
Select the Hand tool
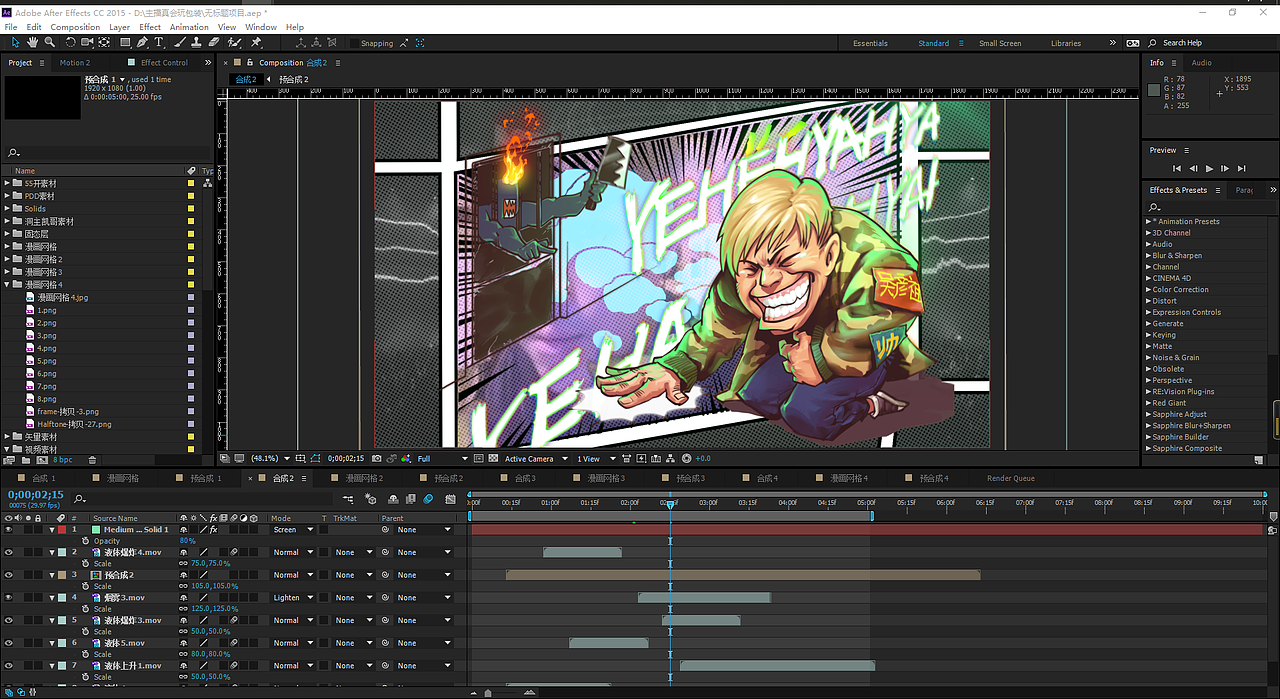point(33,43)
